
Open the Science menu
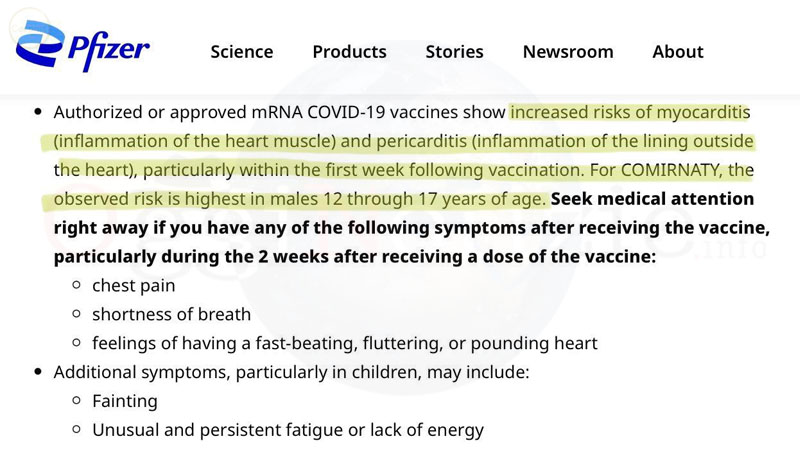pos(241,52)
